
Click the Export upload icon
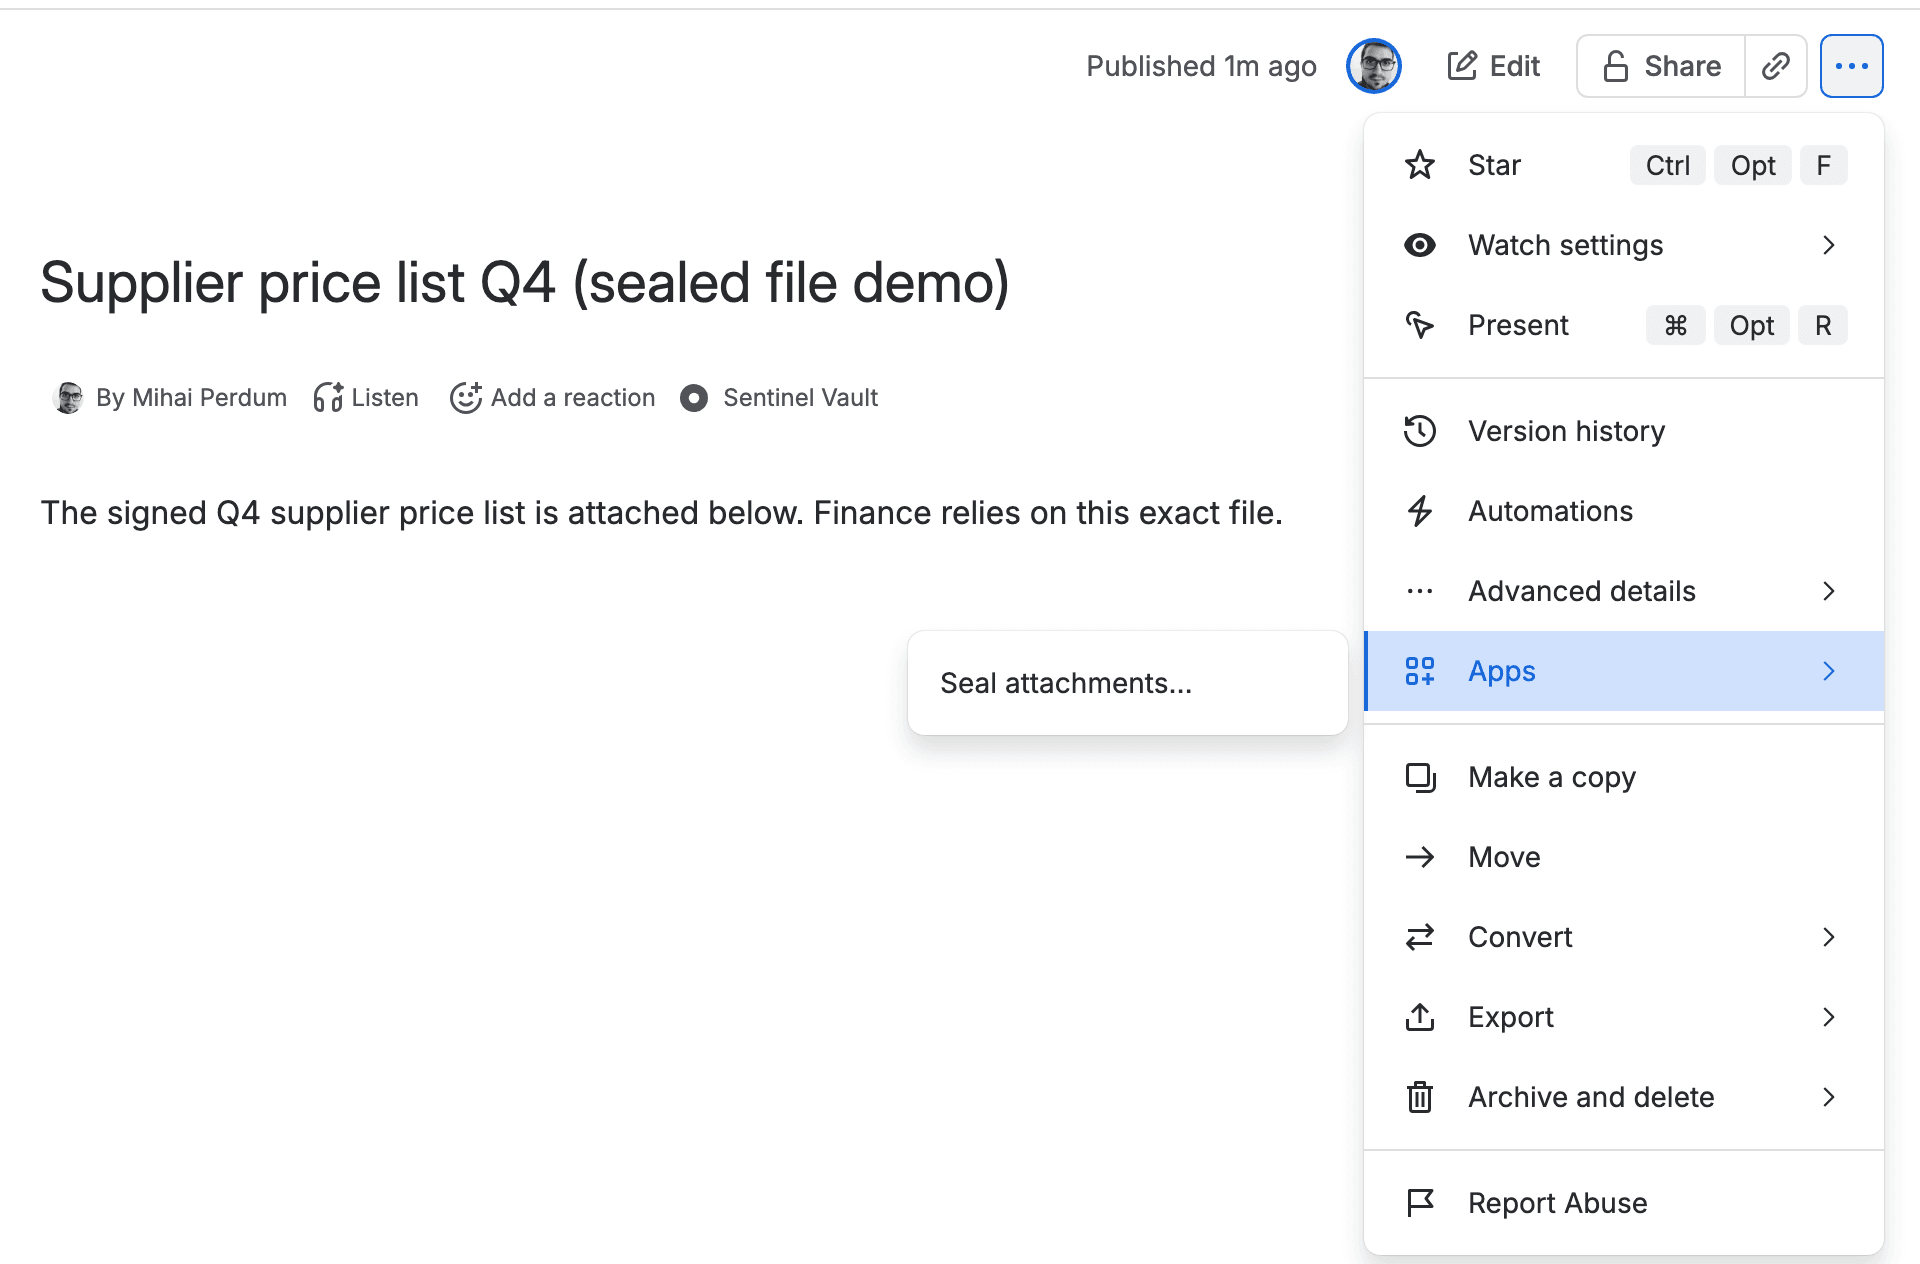pos(1420,1017)
